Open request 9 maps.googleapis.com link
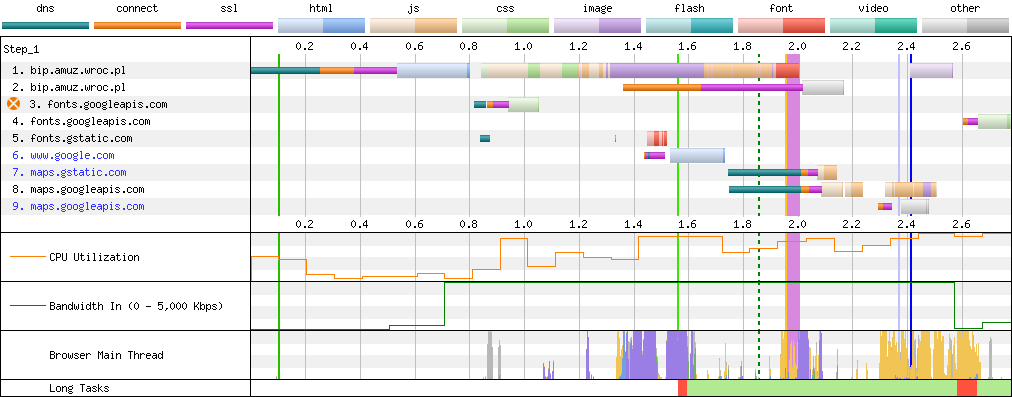This screenshot has width=1012, height=397. [87, 207]
